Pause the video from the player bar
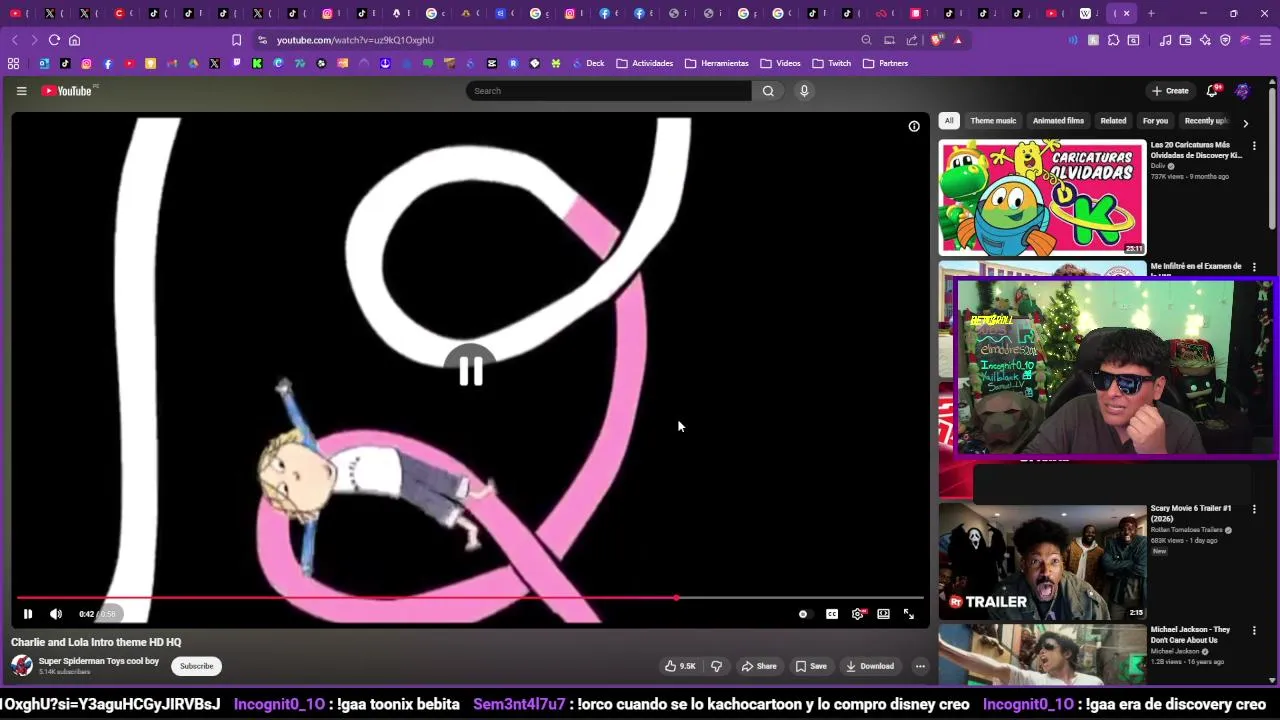Image resolution: width=1280 pixels, height=720 pixels. (28, 614)
